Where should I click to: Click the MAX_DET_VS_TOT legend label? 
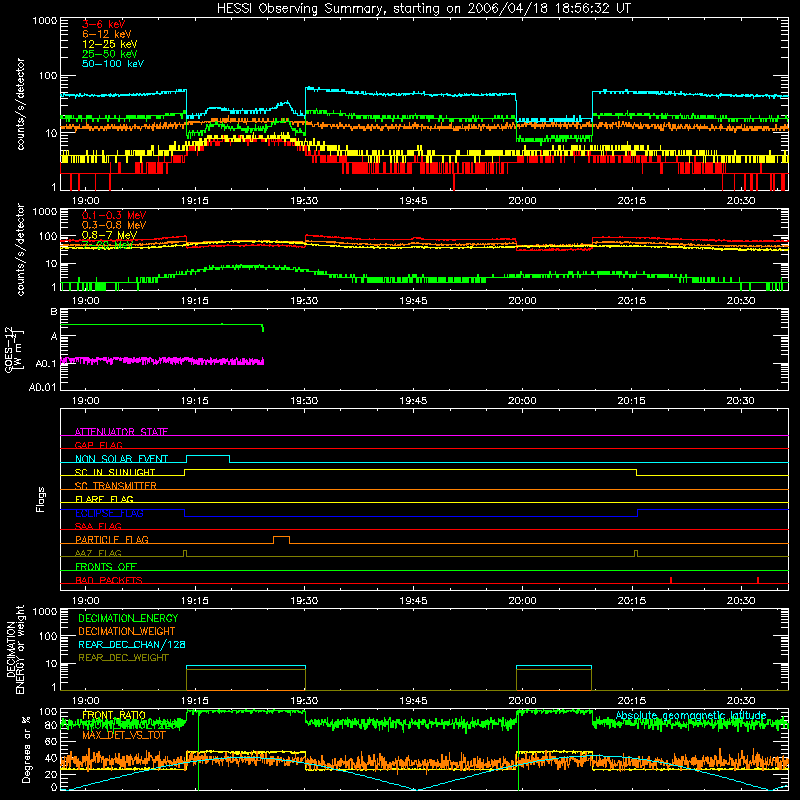(124, 735)
